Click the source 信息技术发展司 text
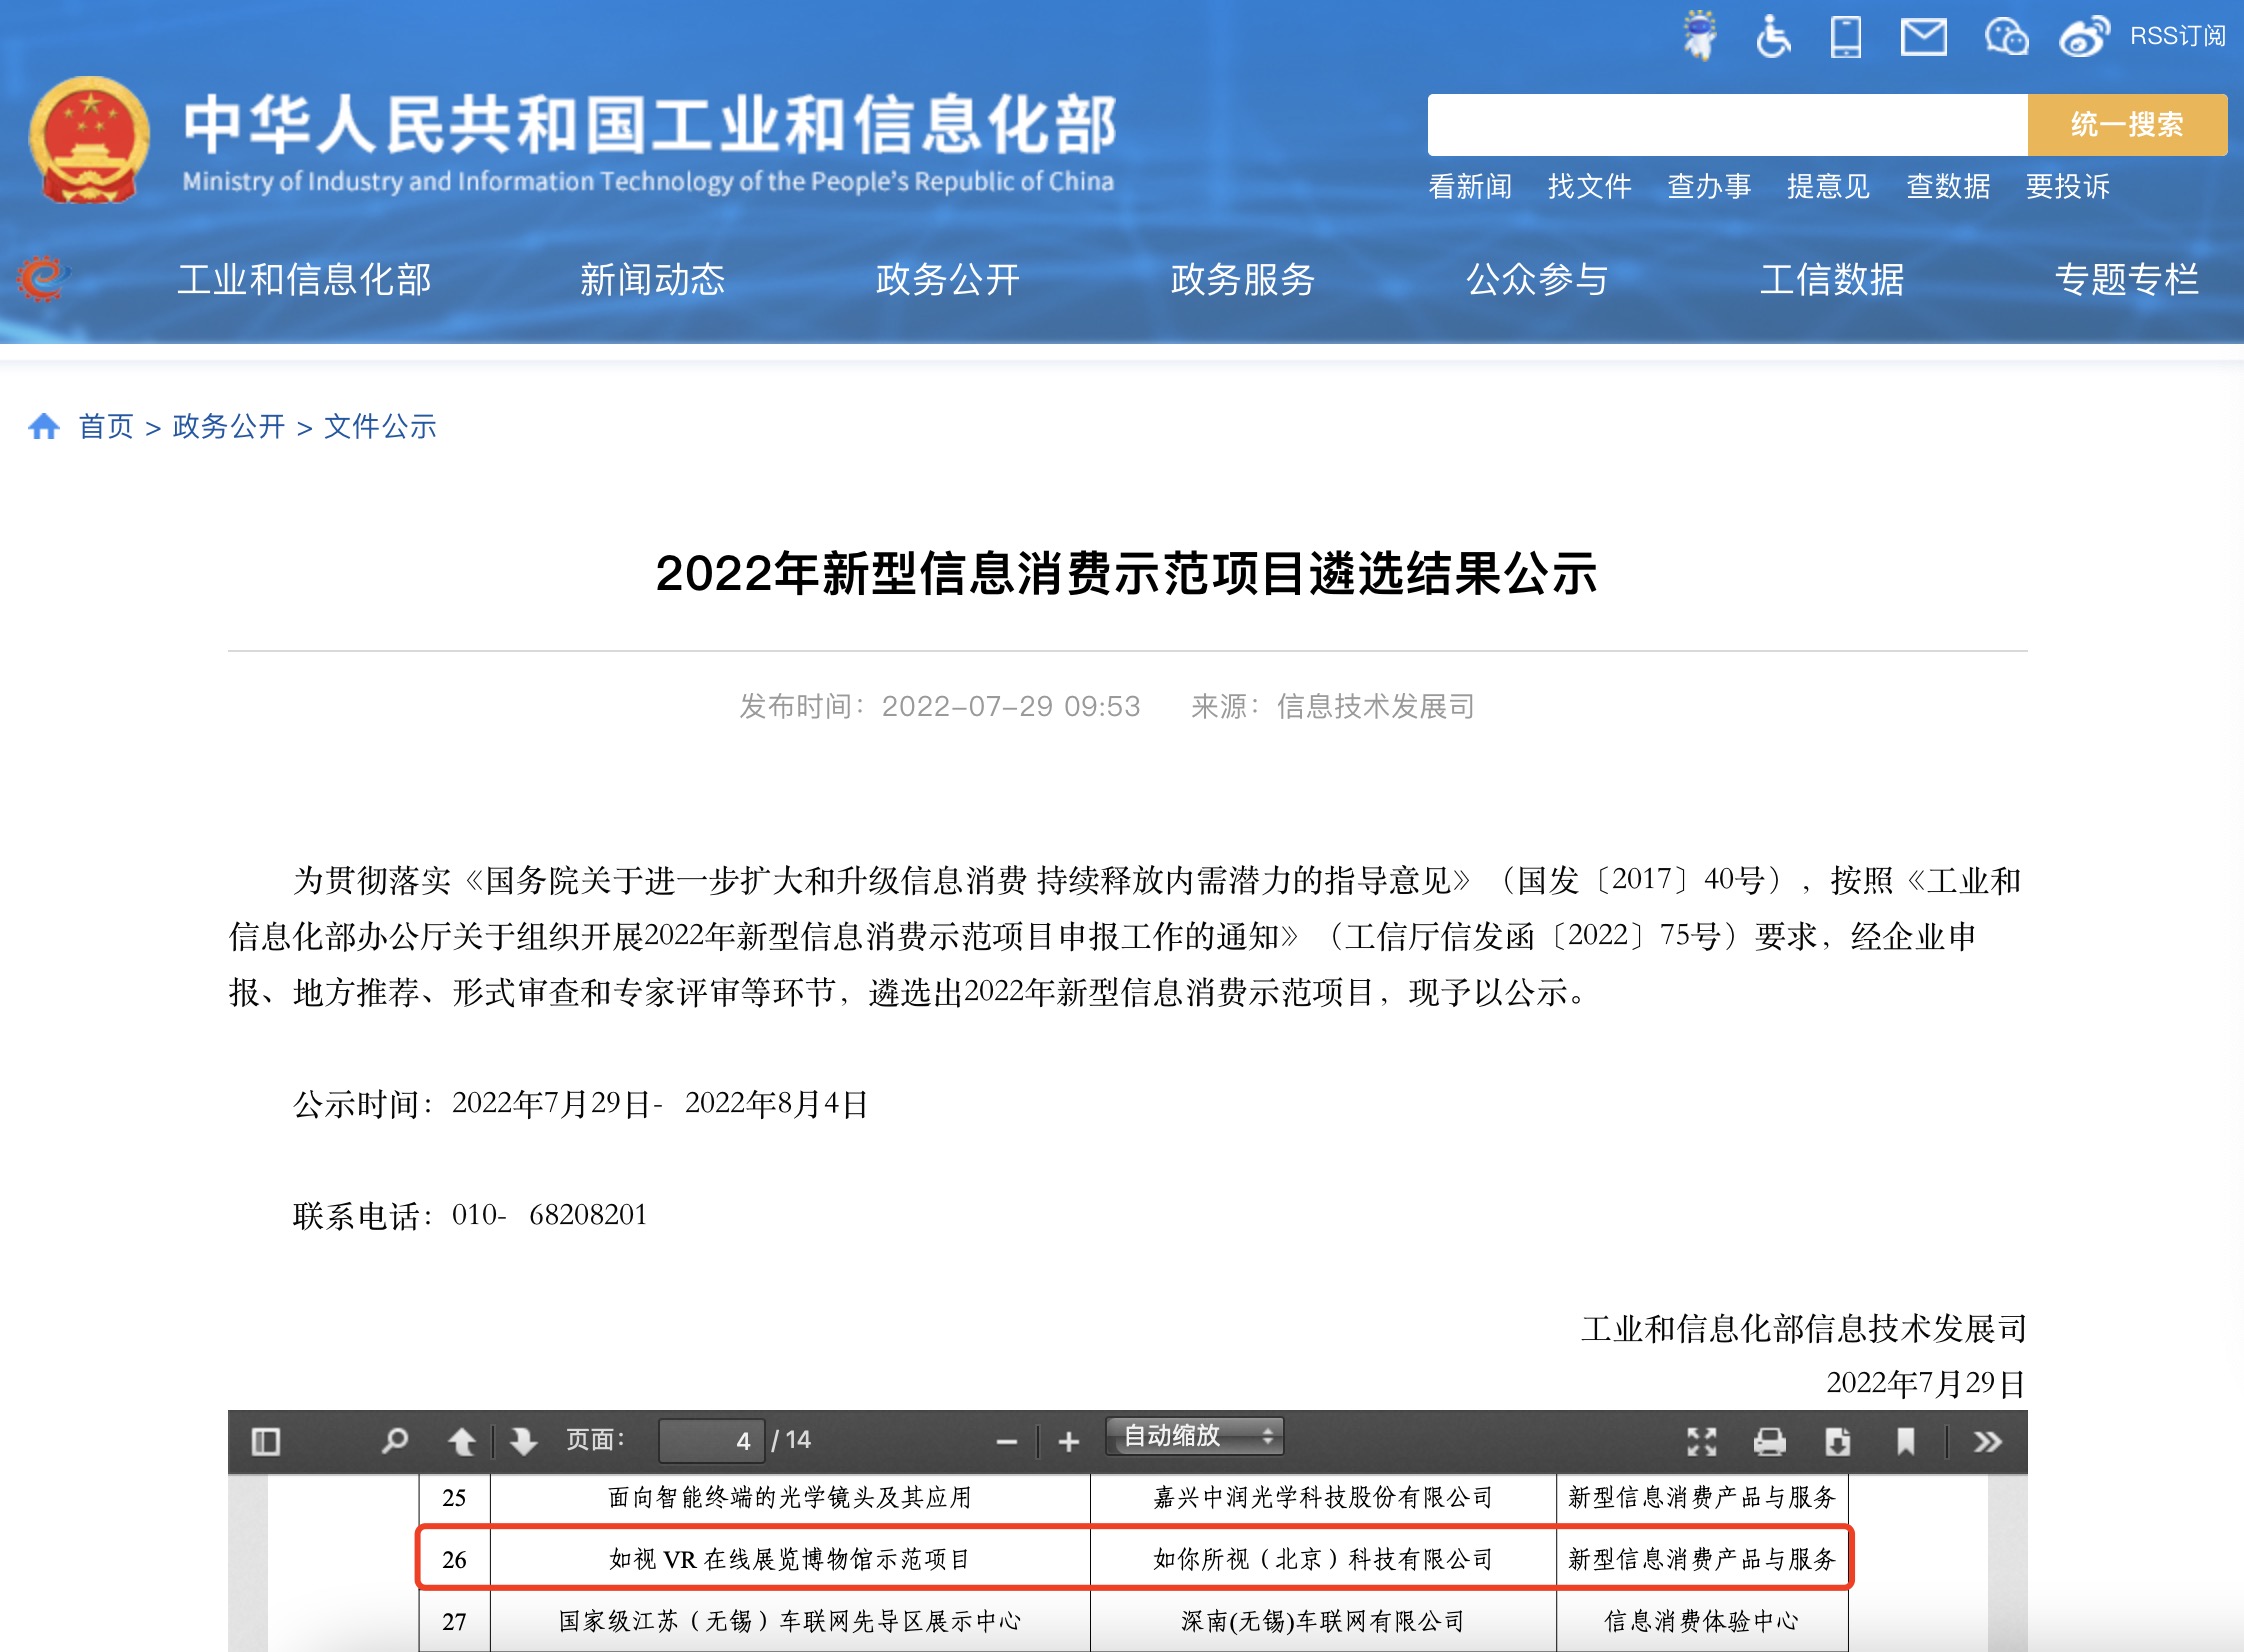This screenshot has height=1652, width=2244. pyautogui.click(x=1376, y=706)
